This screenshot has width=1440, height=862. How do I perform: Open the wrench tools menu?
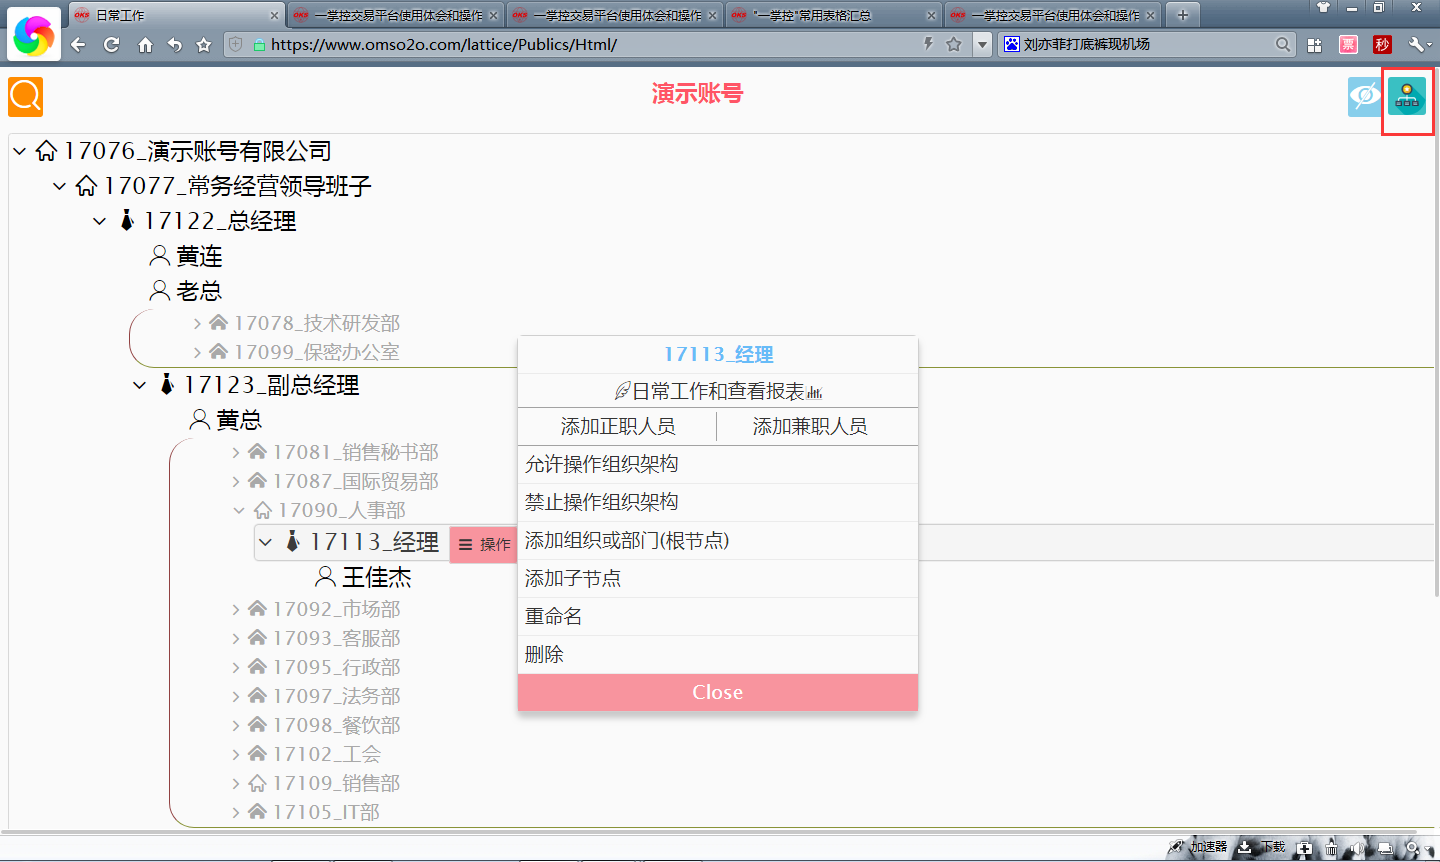[x=1418, y=44]
